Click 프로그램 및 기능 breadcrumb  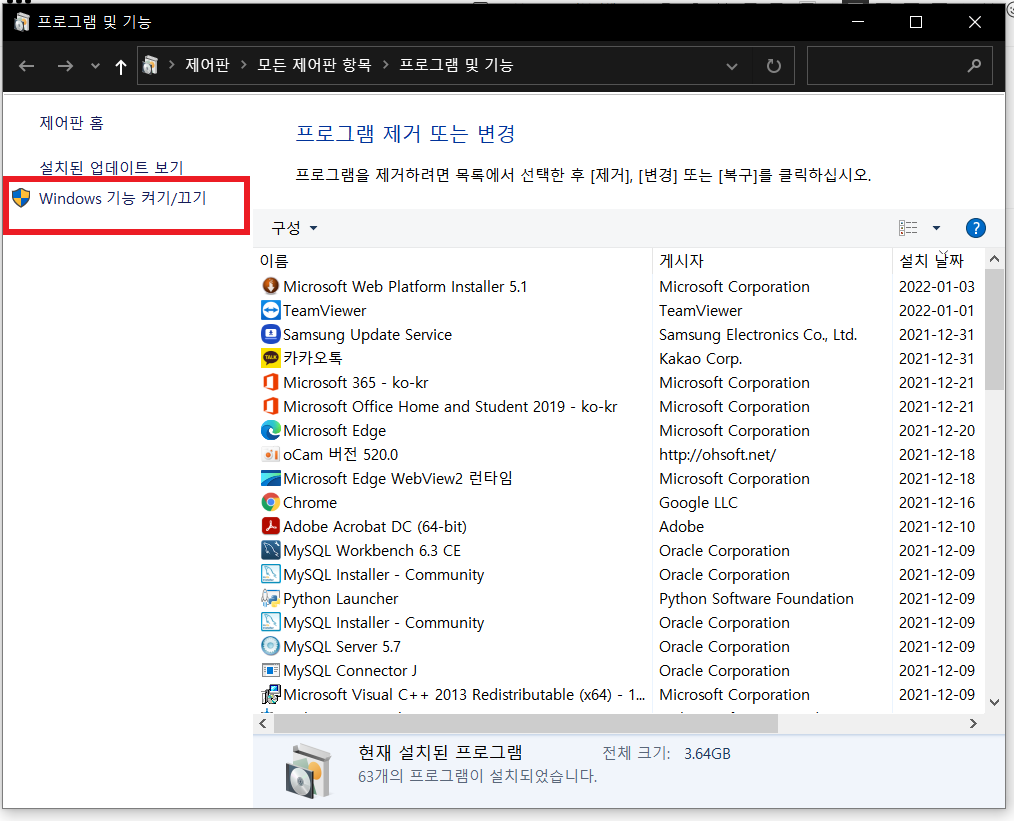click(x=456, y=65)
